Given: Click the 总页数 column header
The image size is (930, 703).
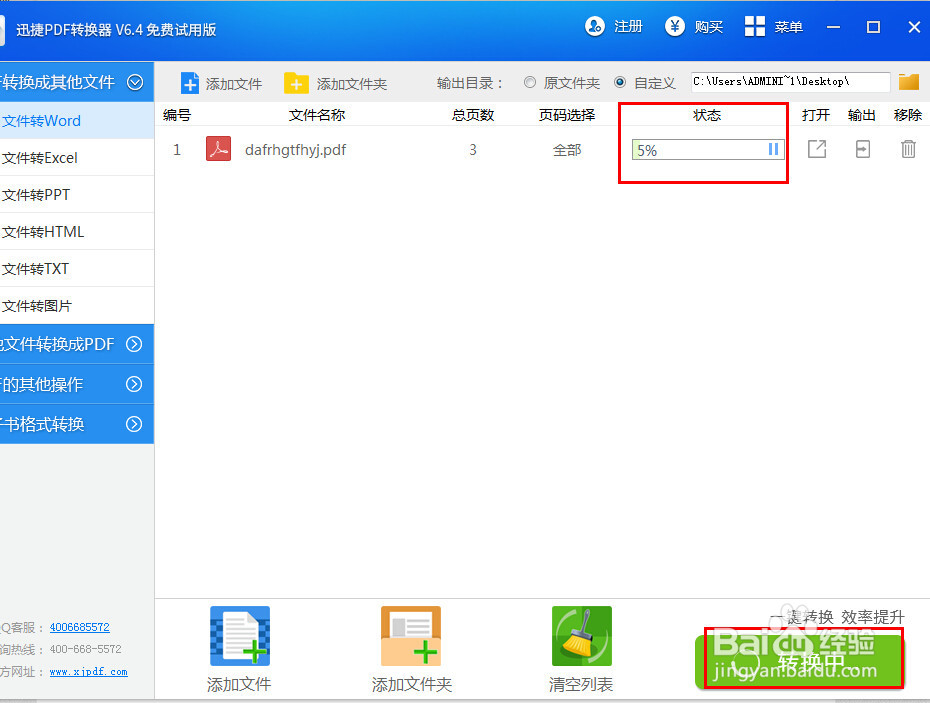Looking at the screenshot, I should [473, 115].
